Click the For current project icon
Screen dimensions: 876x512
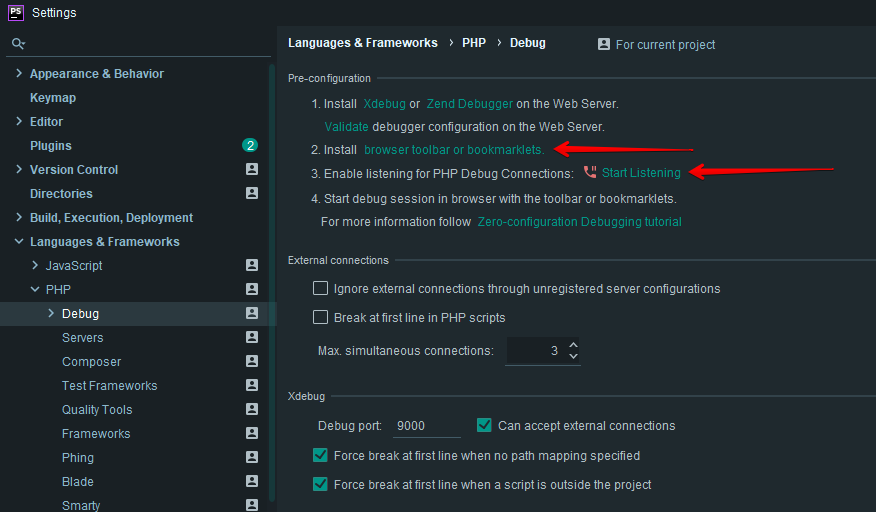pos(604,44)
